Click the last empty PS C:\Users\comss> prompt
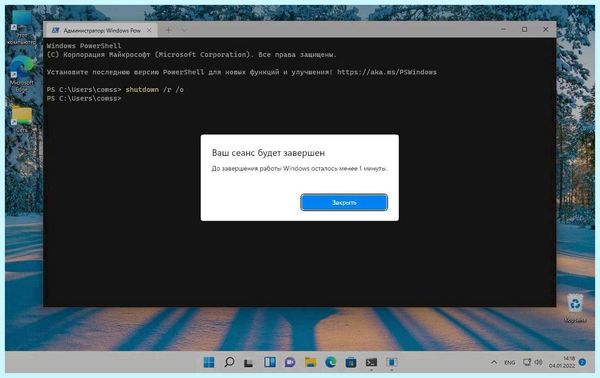The height and width of the screenshot is (378, 600). 84,98
